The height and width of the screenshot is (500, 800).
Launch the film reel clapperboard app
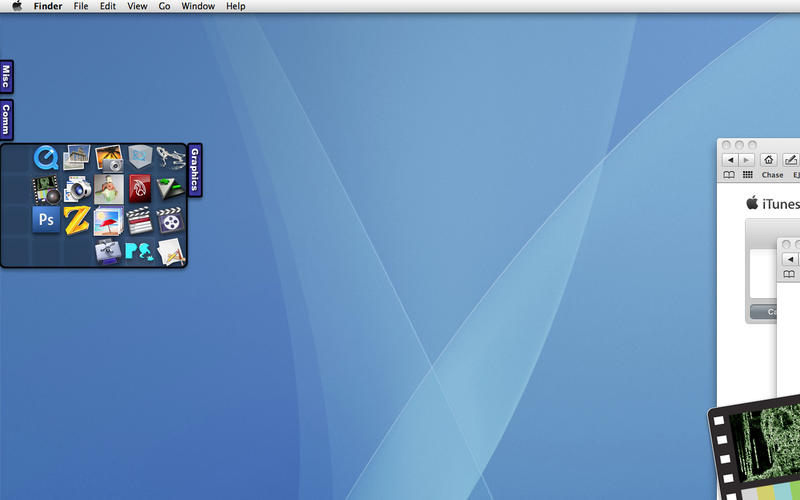click(x=171, y=221)
